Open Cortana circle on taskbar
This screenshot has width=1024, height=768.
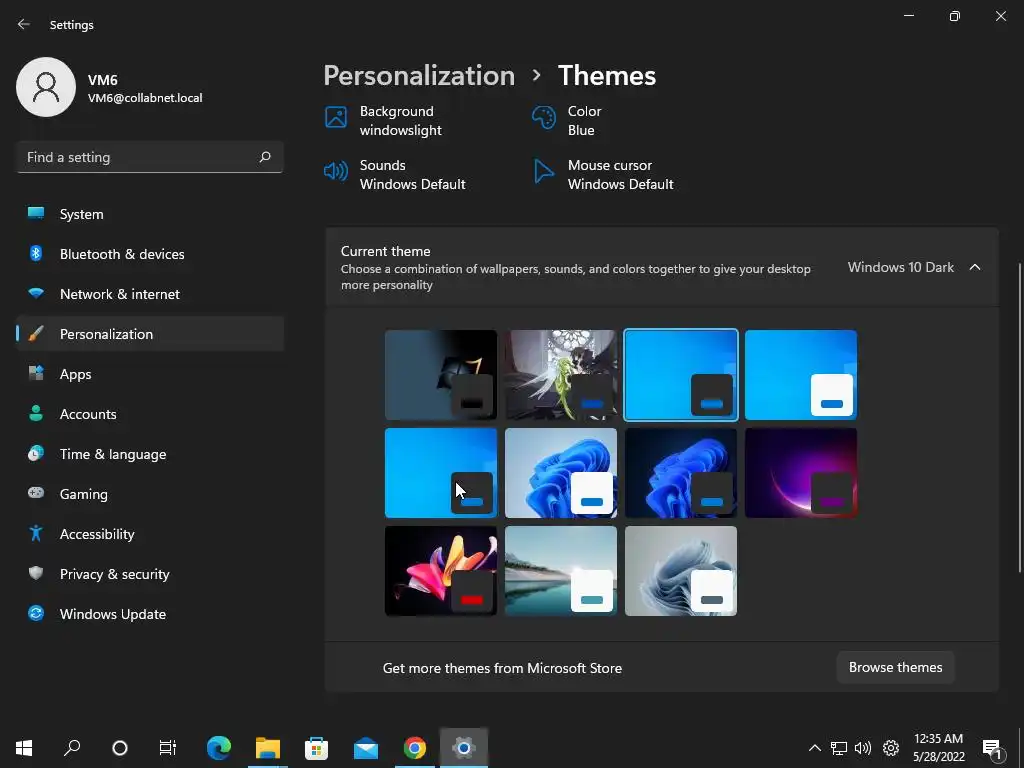pyautogui.click(x=120, y=747)
